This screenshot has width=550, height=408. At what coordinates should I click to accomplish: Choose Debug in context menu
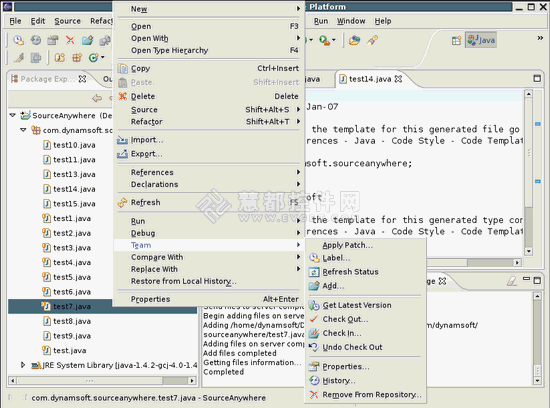pos(209,233)
